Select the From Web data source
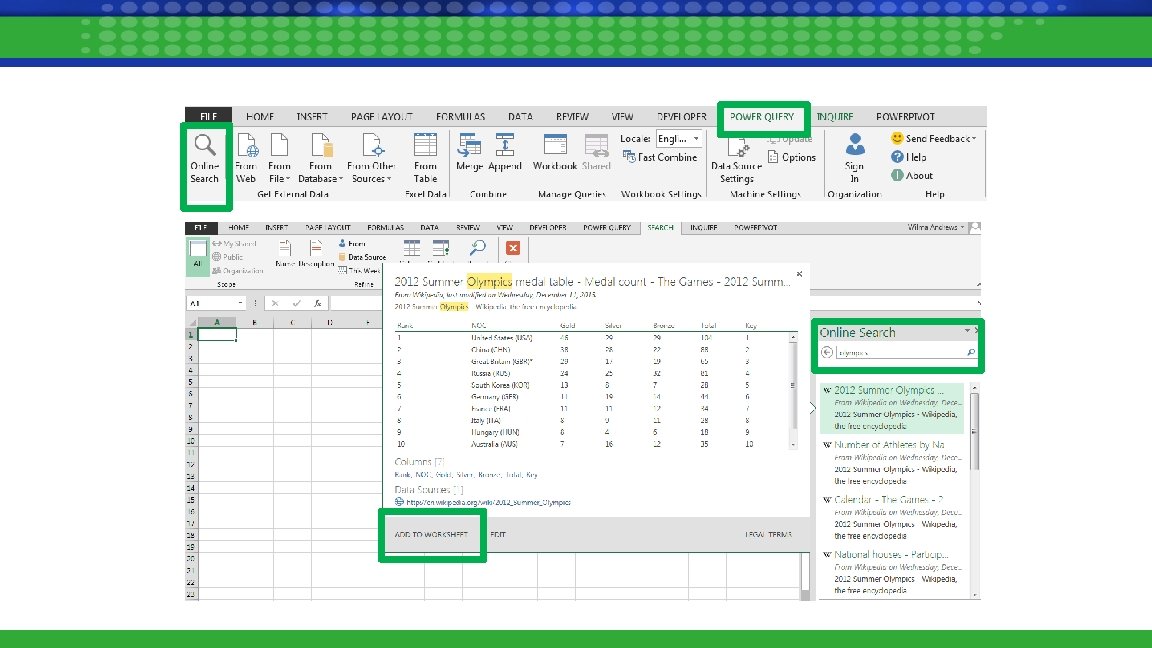The width and height of the screenshot is (1152, 648). 246,159
